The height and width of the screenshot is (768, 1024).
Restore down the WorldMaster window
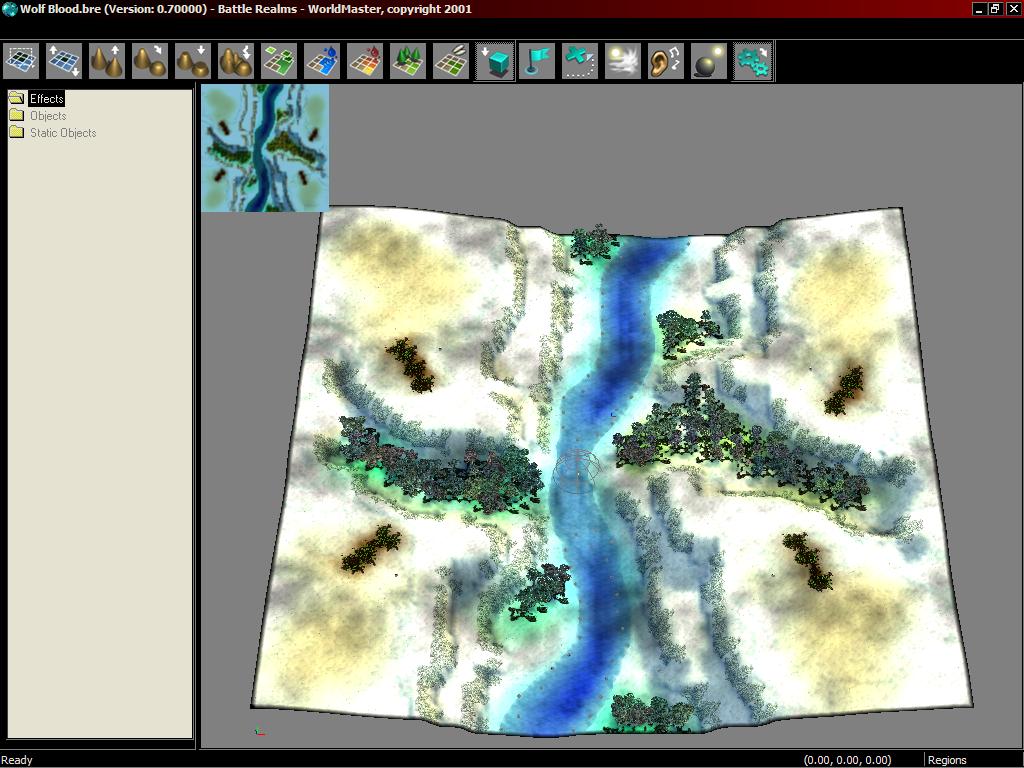click(995, 9)
